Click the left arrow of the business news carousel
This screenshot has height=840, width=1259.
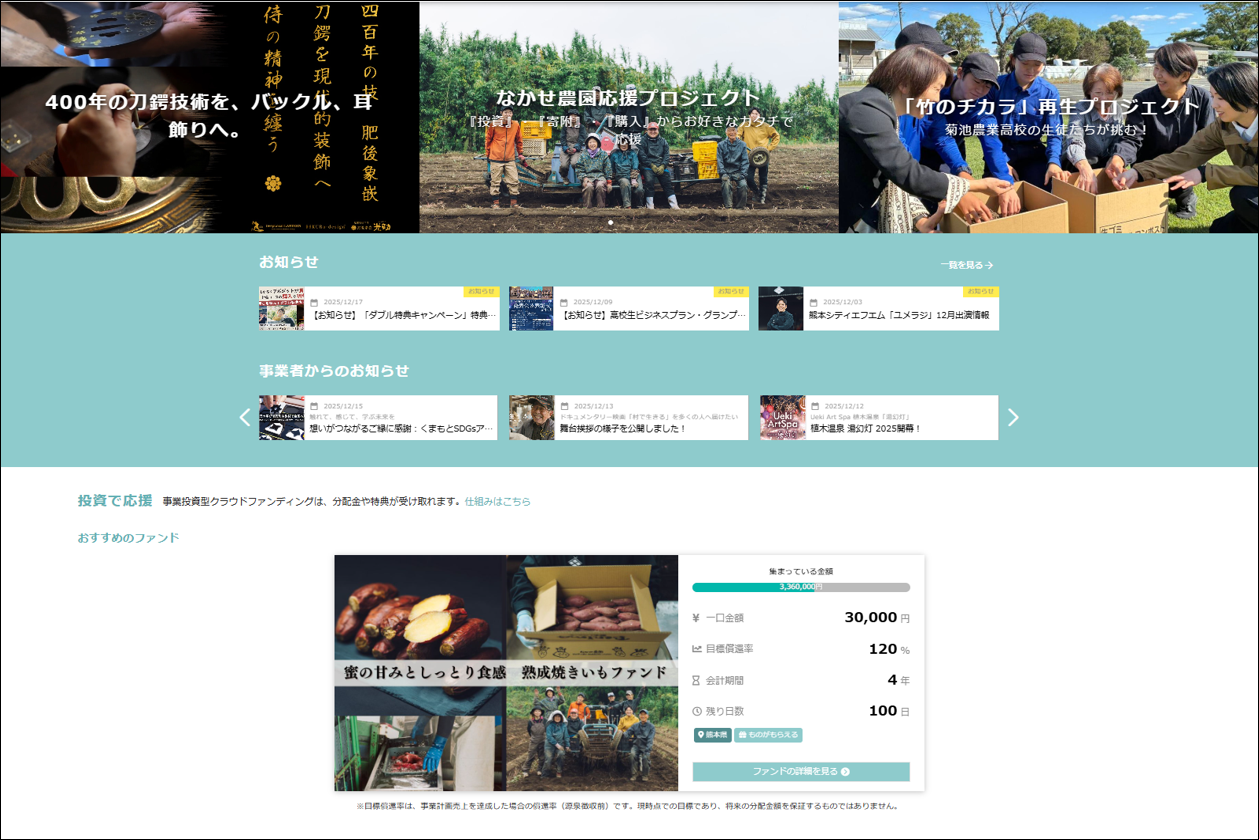click(245, 417)
